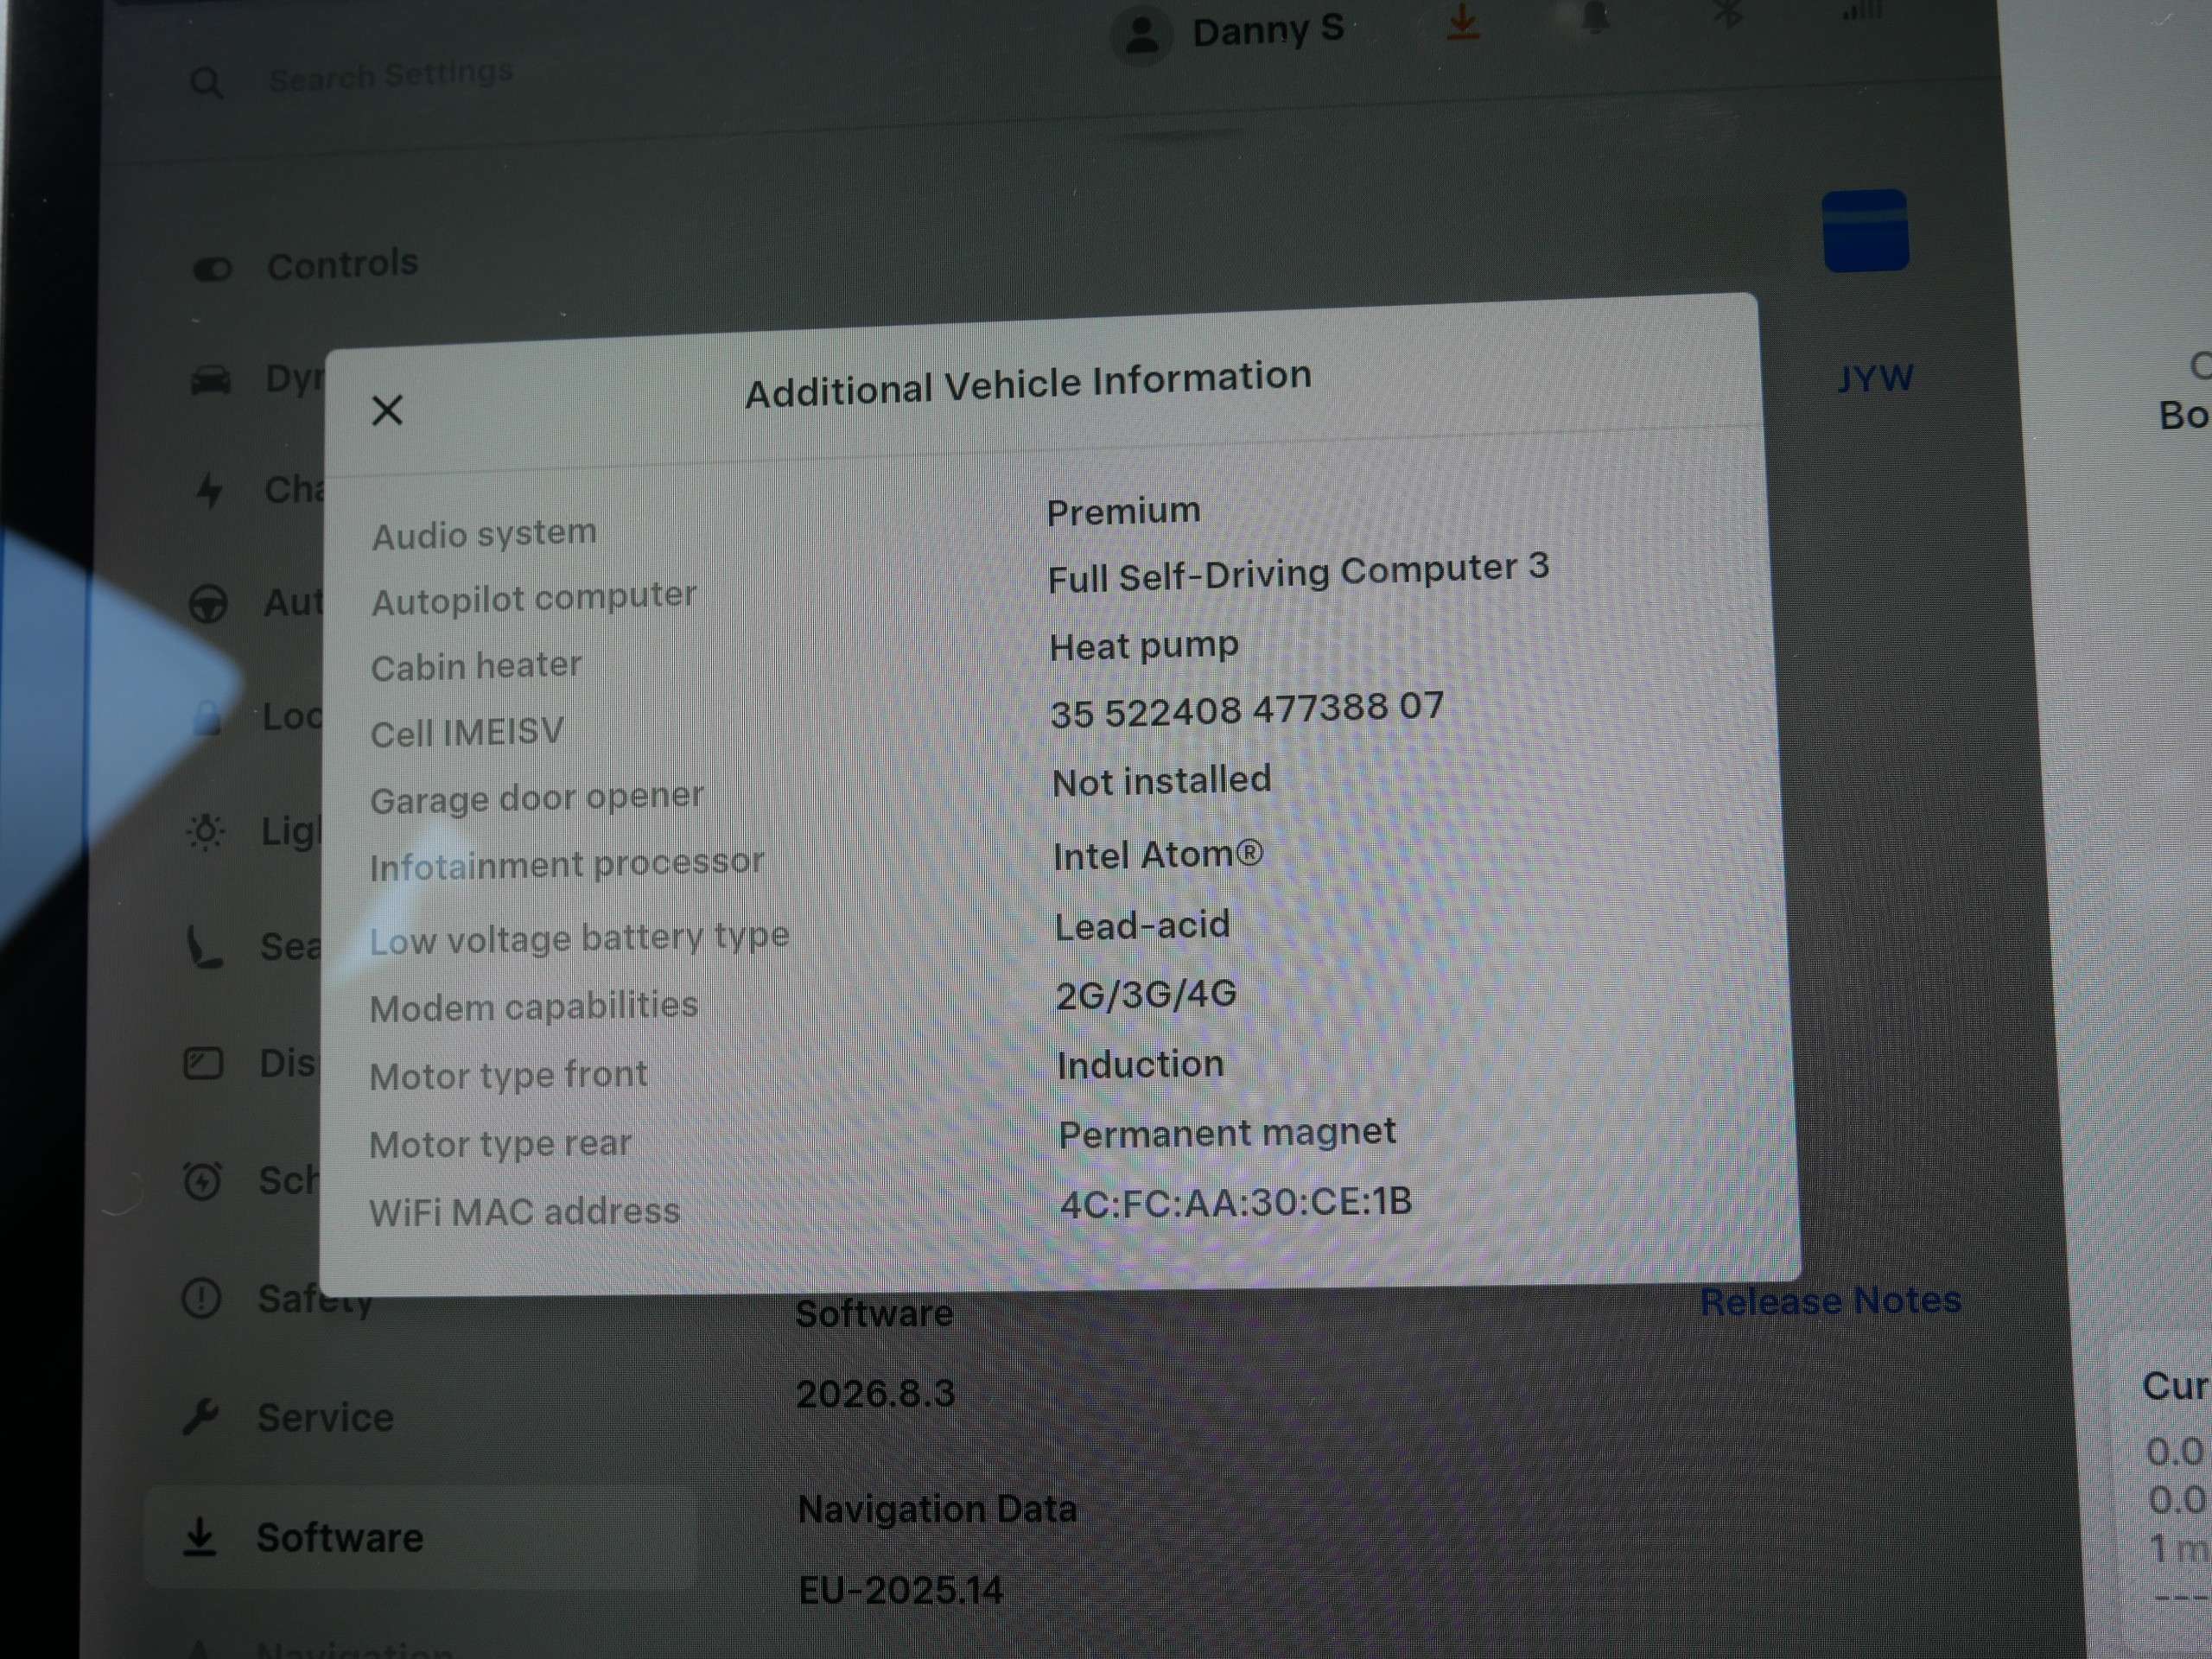The image size is (2212, 1659).
Task: Select the Motor type front label
Action: click(x=508, y=1075)
